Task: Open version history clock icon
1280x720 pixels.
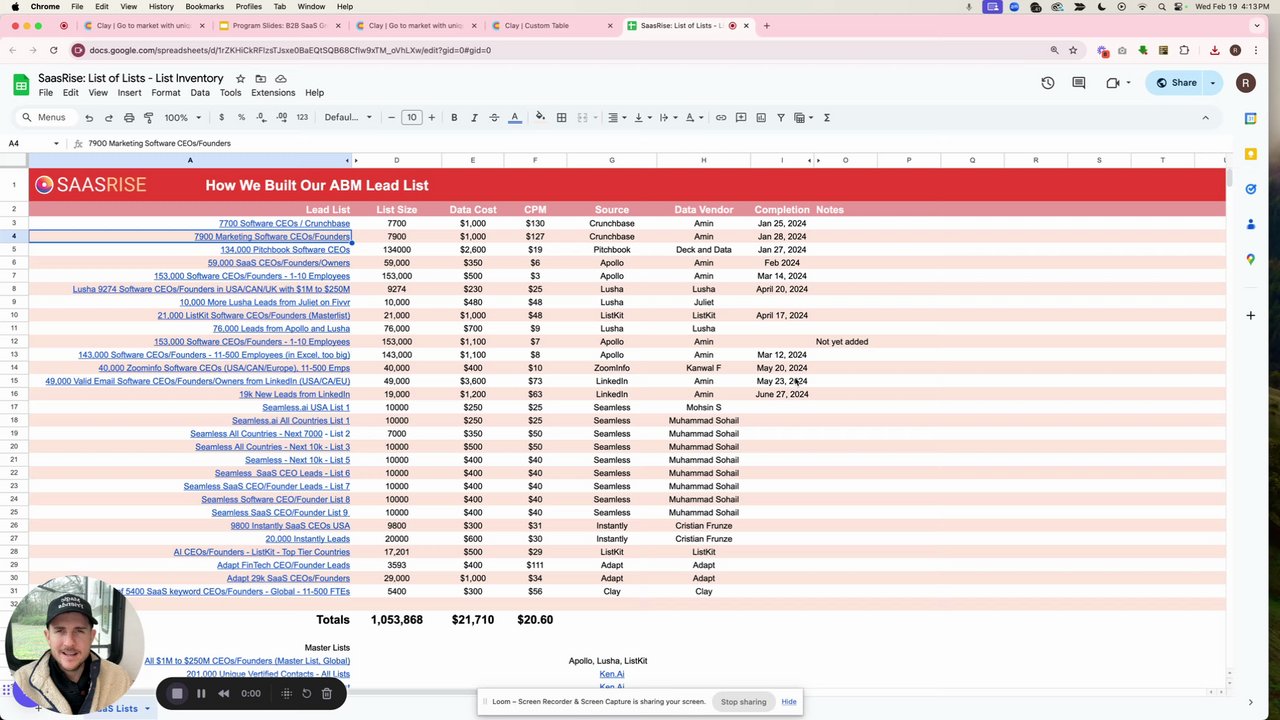Action: 1048,83
